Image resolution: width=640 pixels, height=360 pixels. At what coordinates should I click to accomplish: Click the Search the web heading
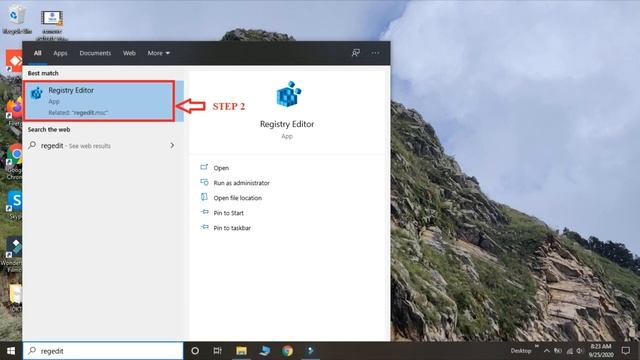[x=49, y=129]
